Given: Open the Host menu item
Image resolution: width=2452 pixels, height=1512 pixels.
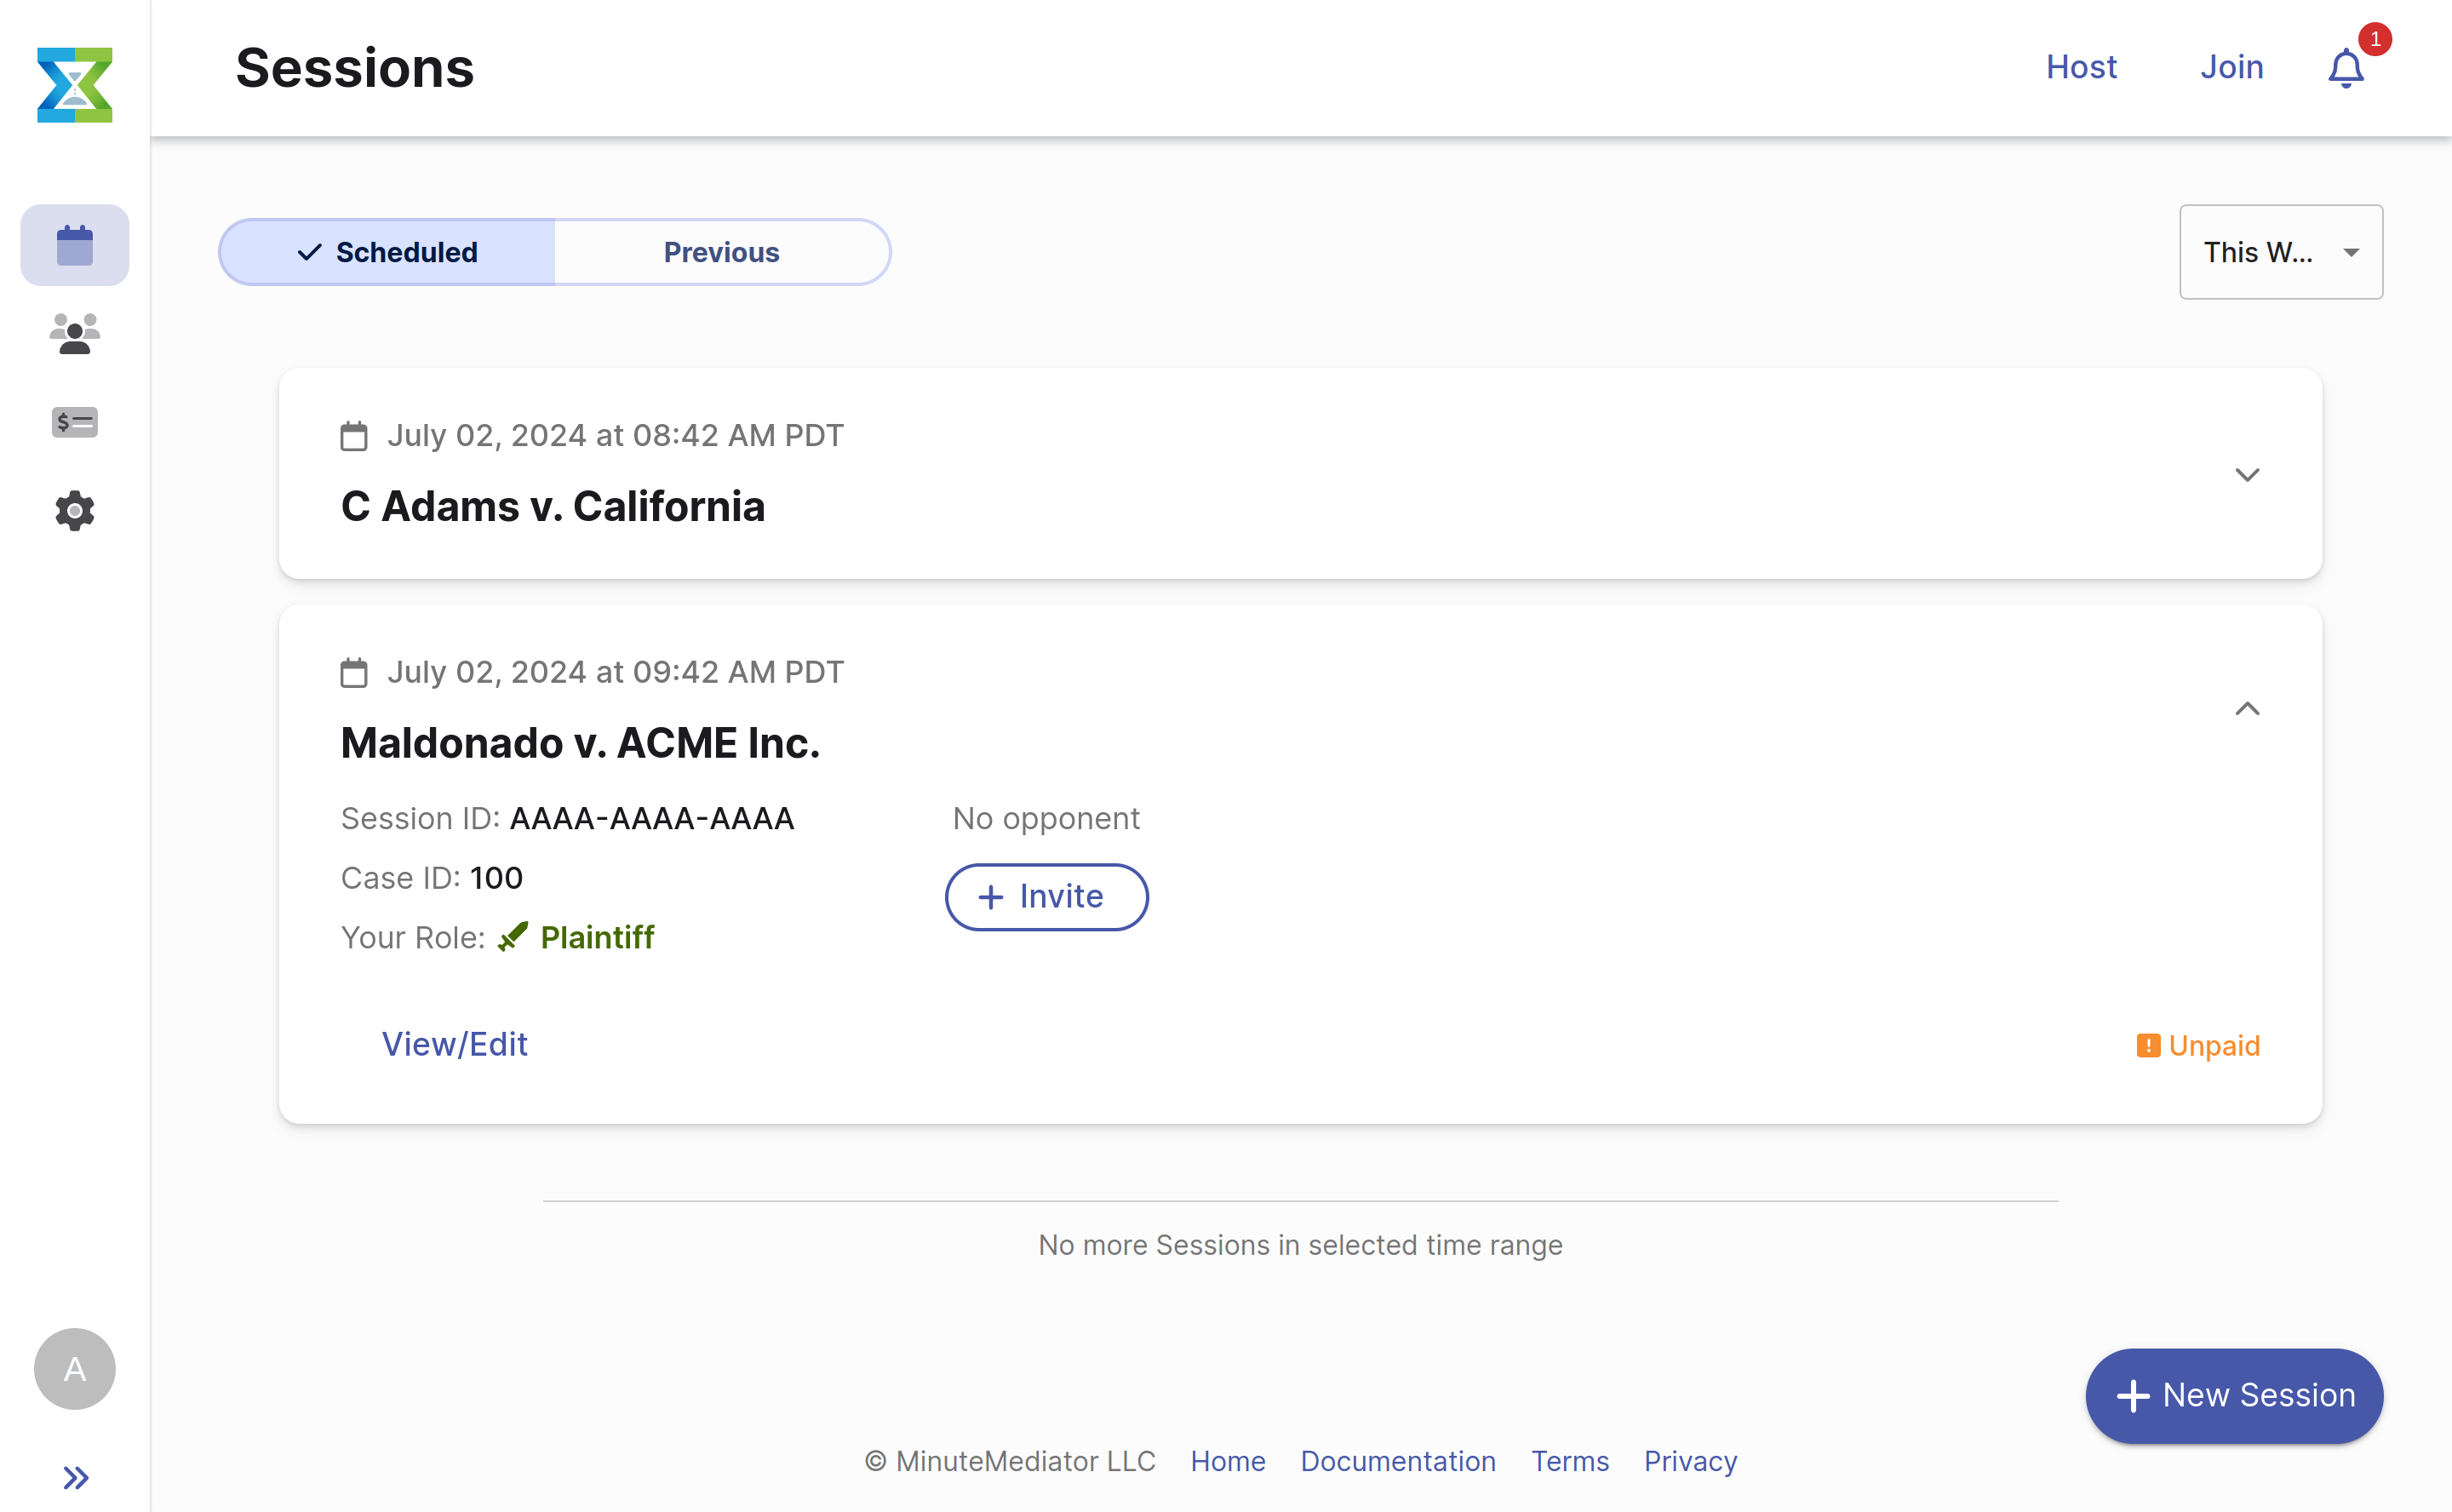Looking at the screenshot, I should (2081, 66).
